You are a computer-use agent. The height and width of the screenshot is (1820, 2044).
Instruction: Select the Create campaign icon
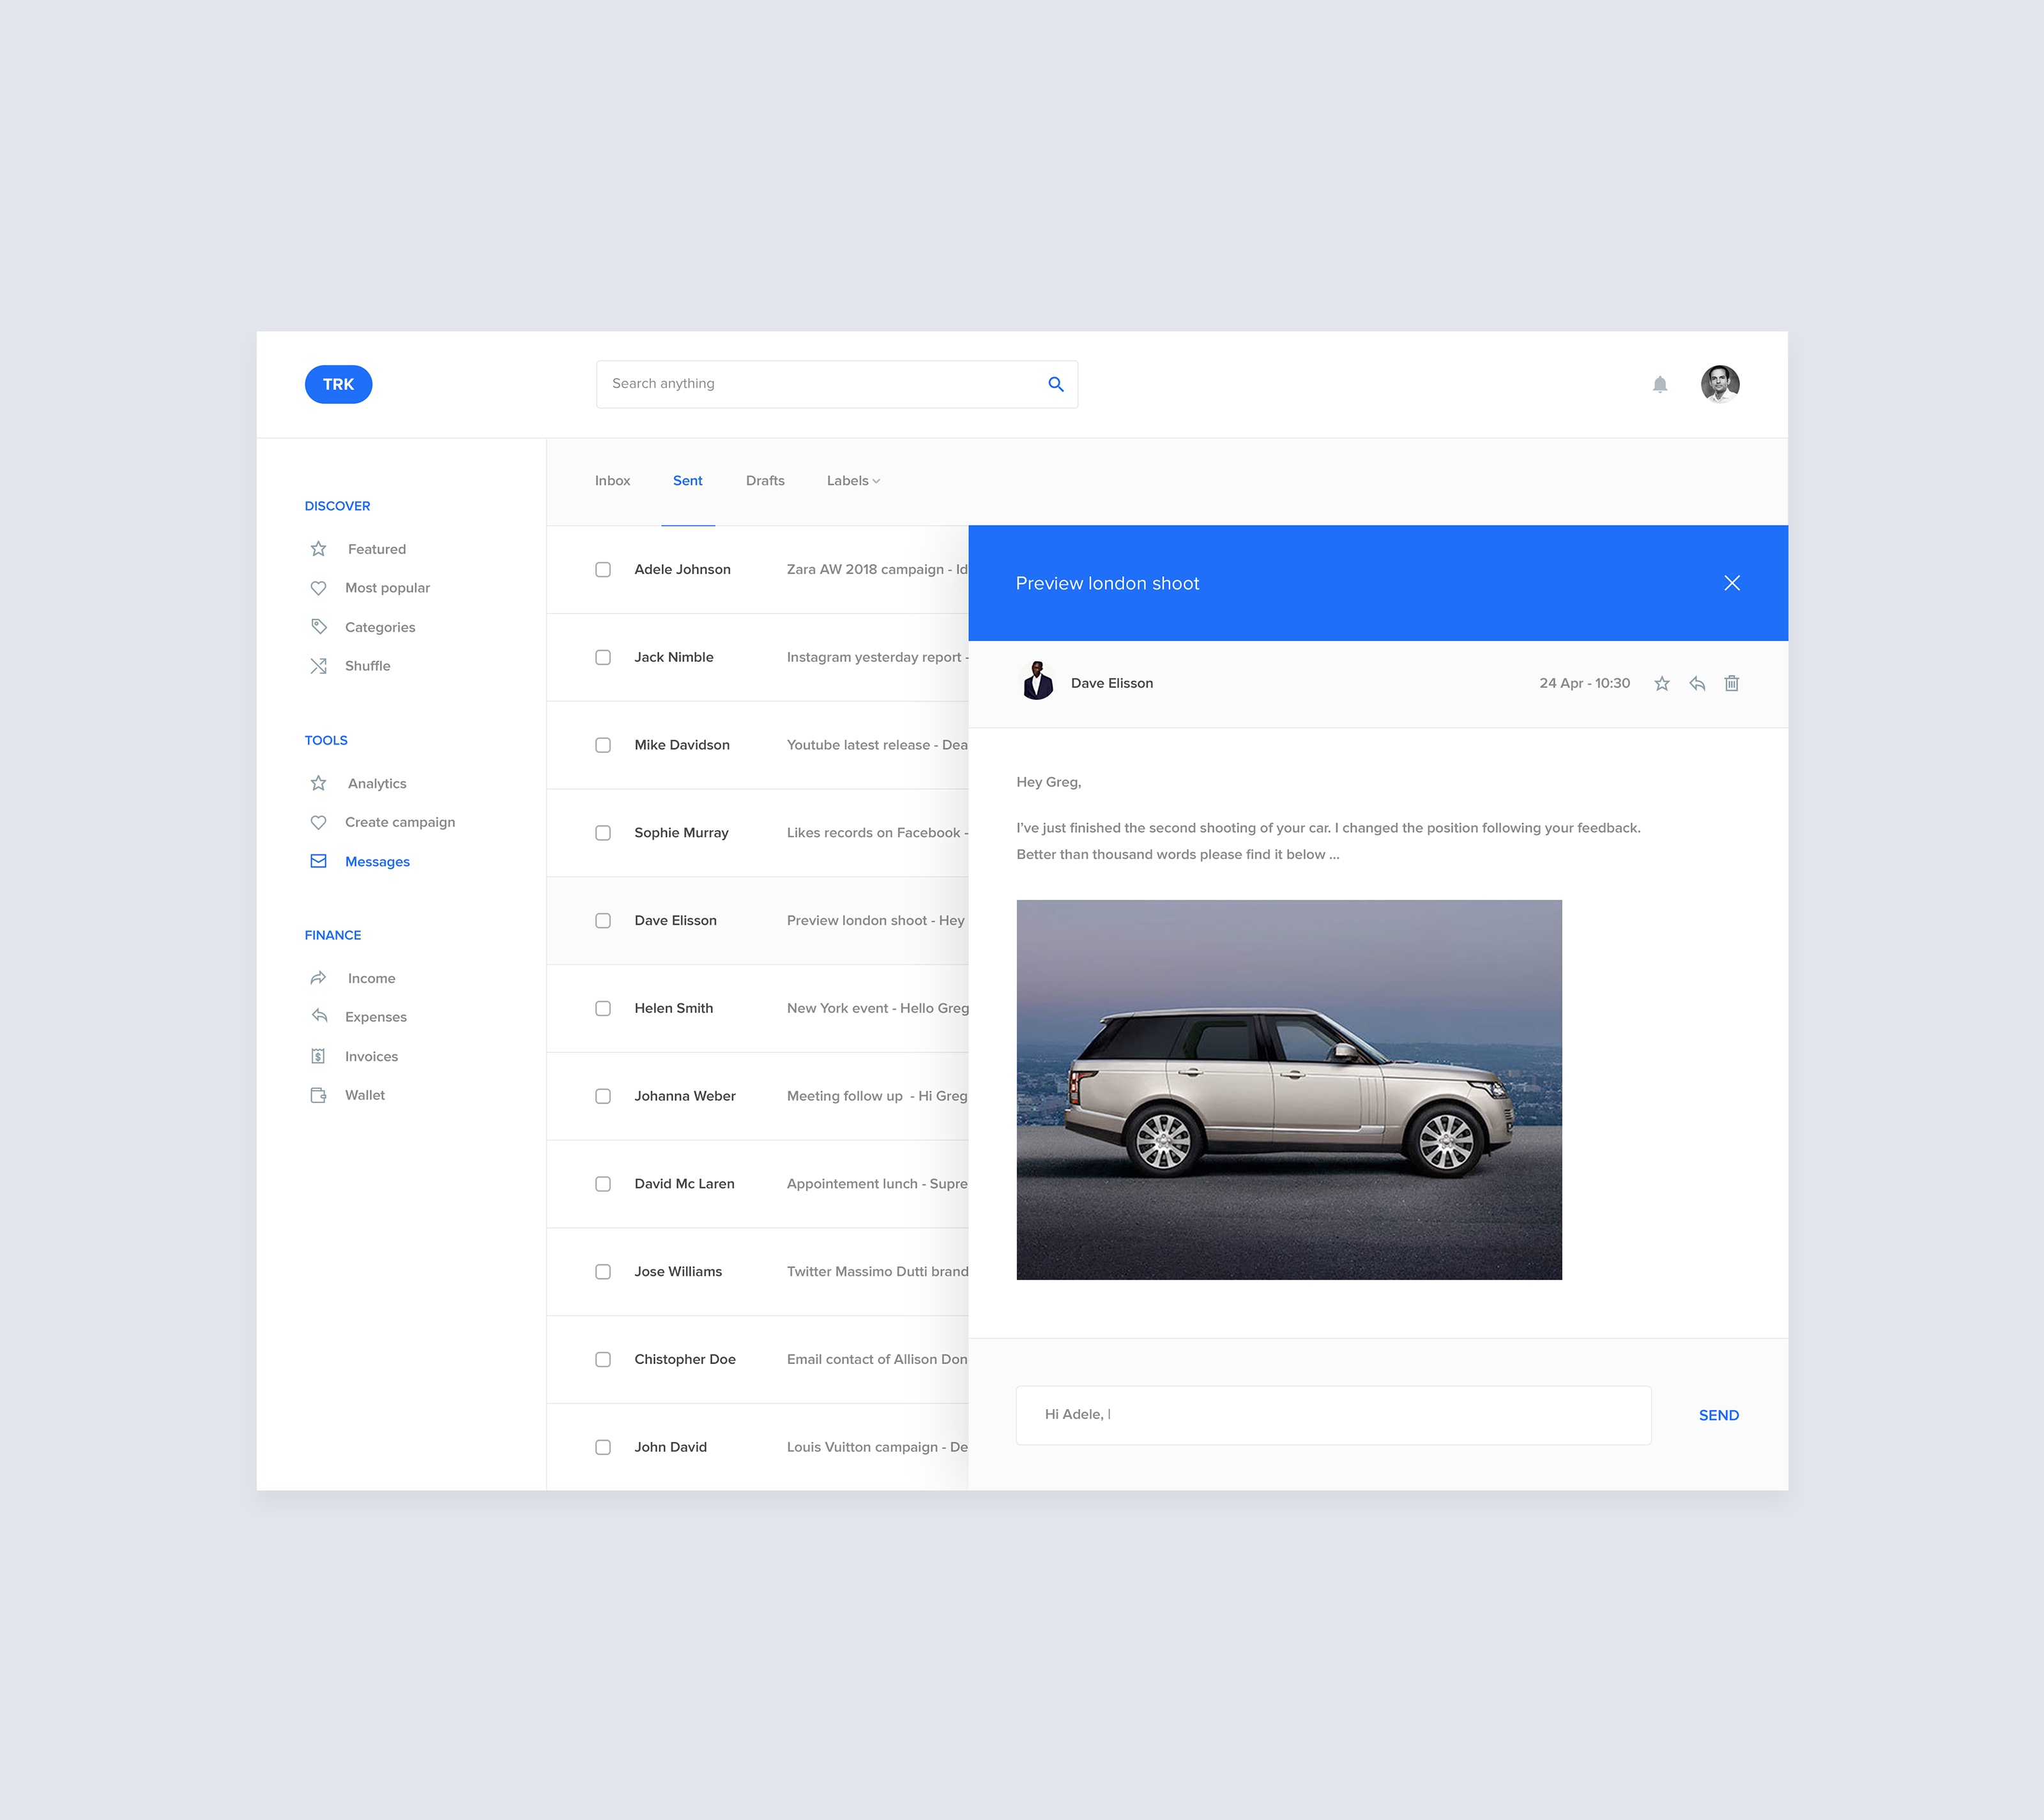318,822
